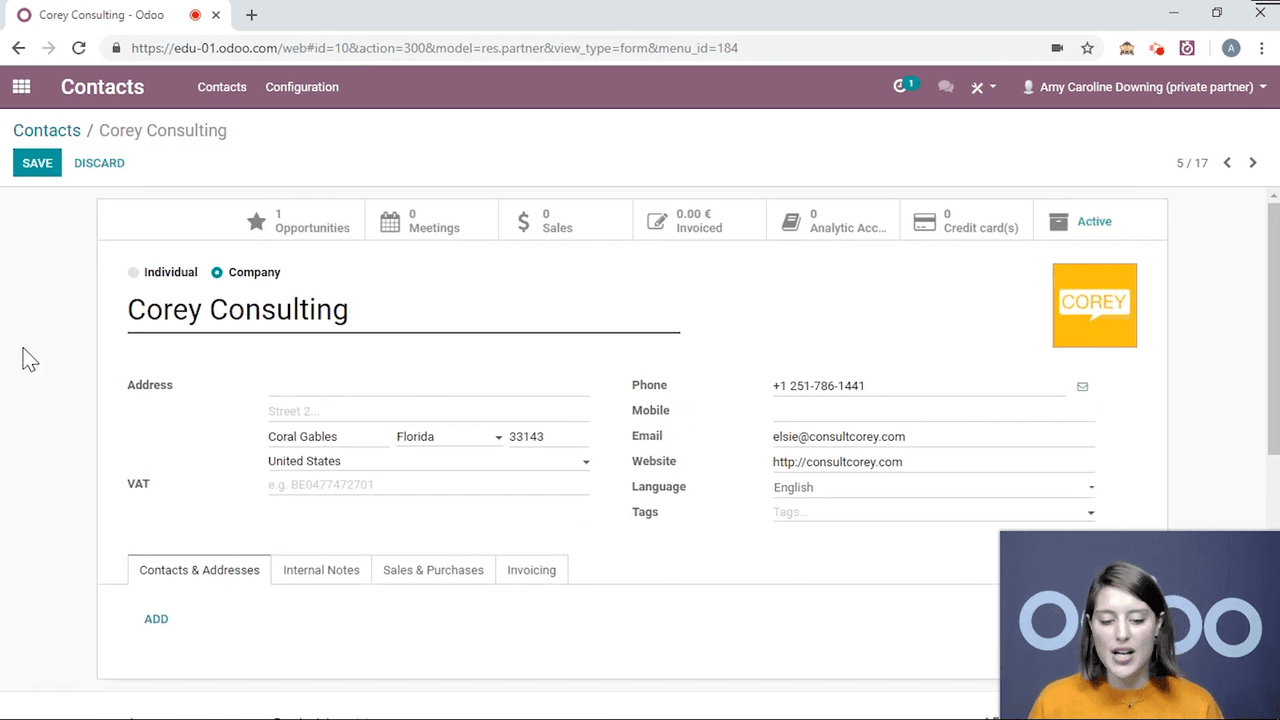Image resolution: width=1280 pixels, height=720 pixels.
Task: Click the SAVE button
Action: pyautogui.click(x=37, y=163)
